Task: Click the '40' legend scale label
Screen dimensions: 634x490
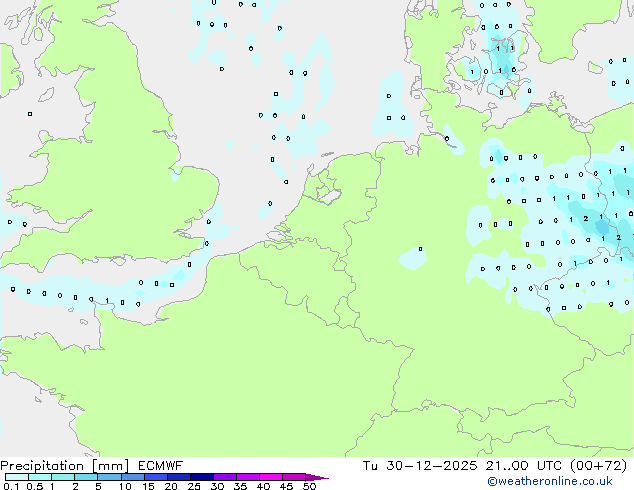Action: coord(263,486)
